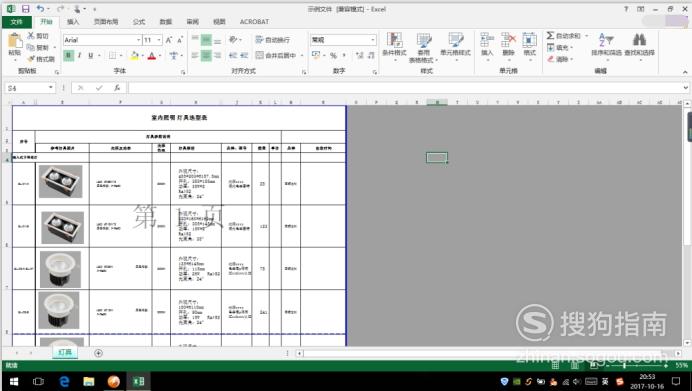
Task: Toggle align text left
Action: [195, 55]
